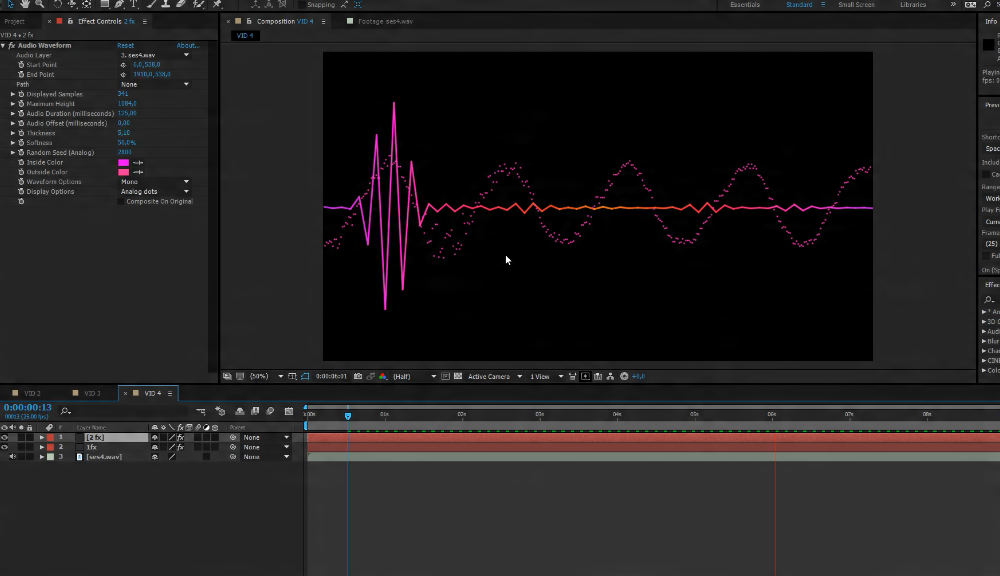
Task: Mute audio of ses4.wav layer
Action: 13,457
